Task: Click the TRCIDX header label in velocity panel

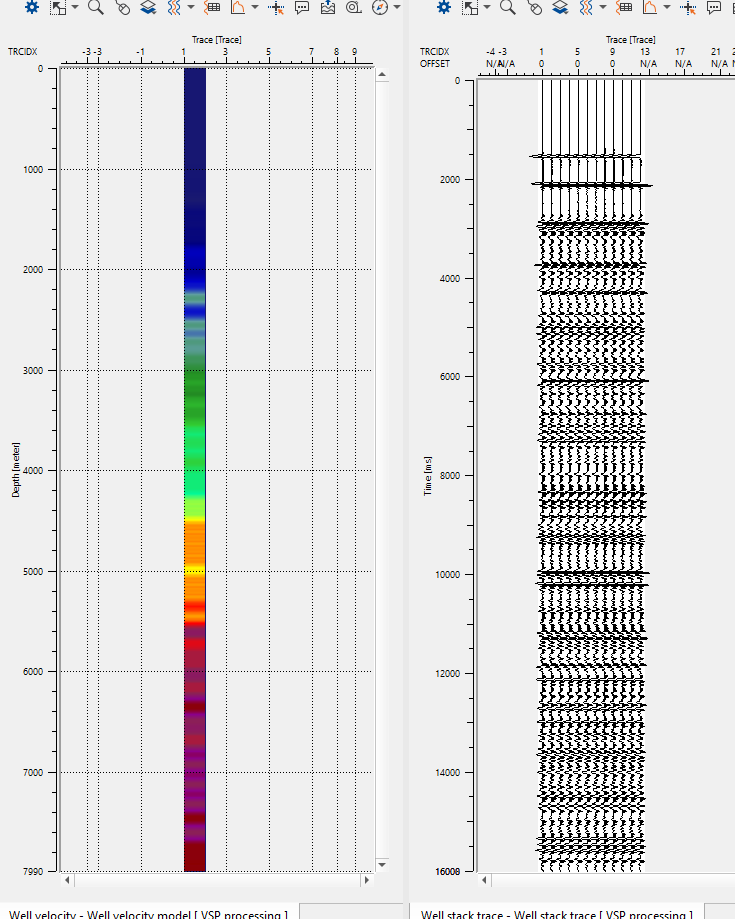Action: (x=23, y=52)
